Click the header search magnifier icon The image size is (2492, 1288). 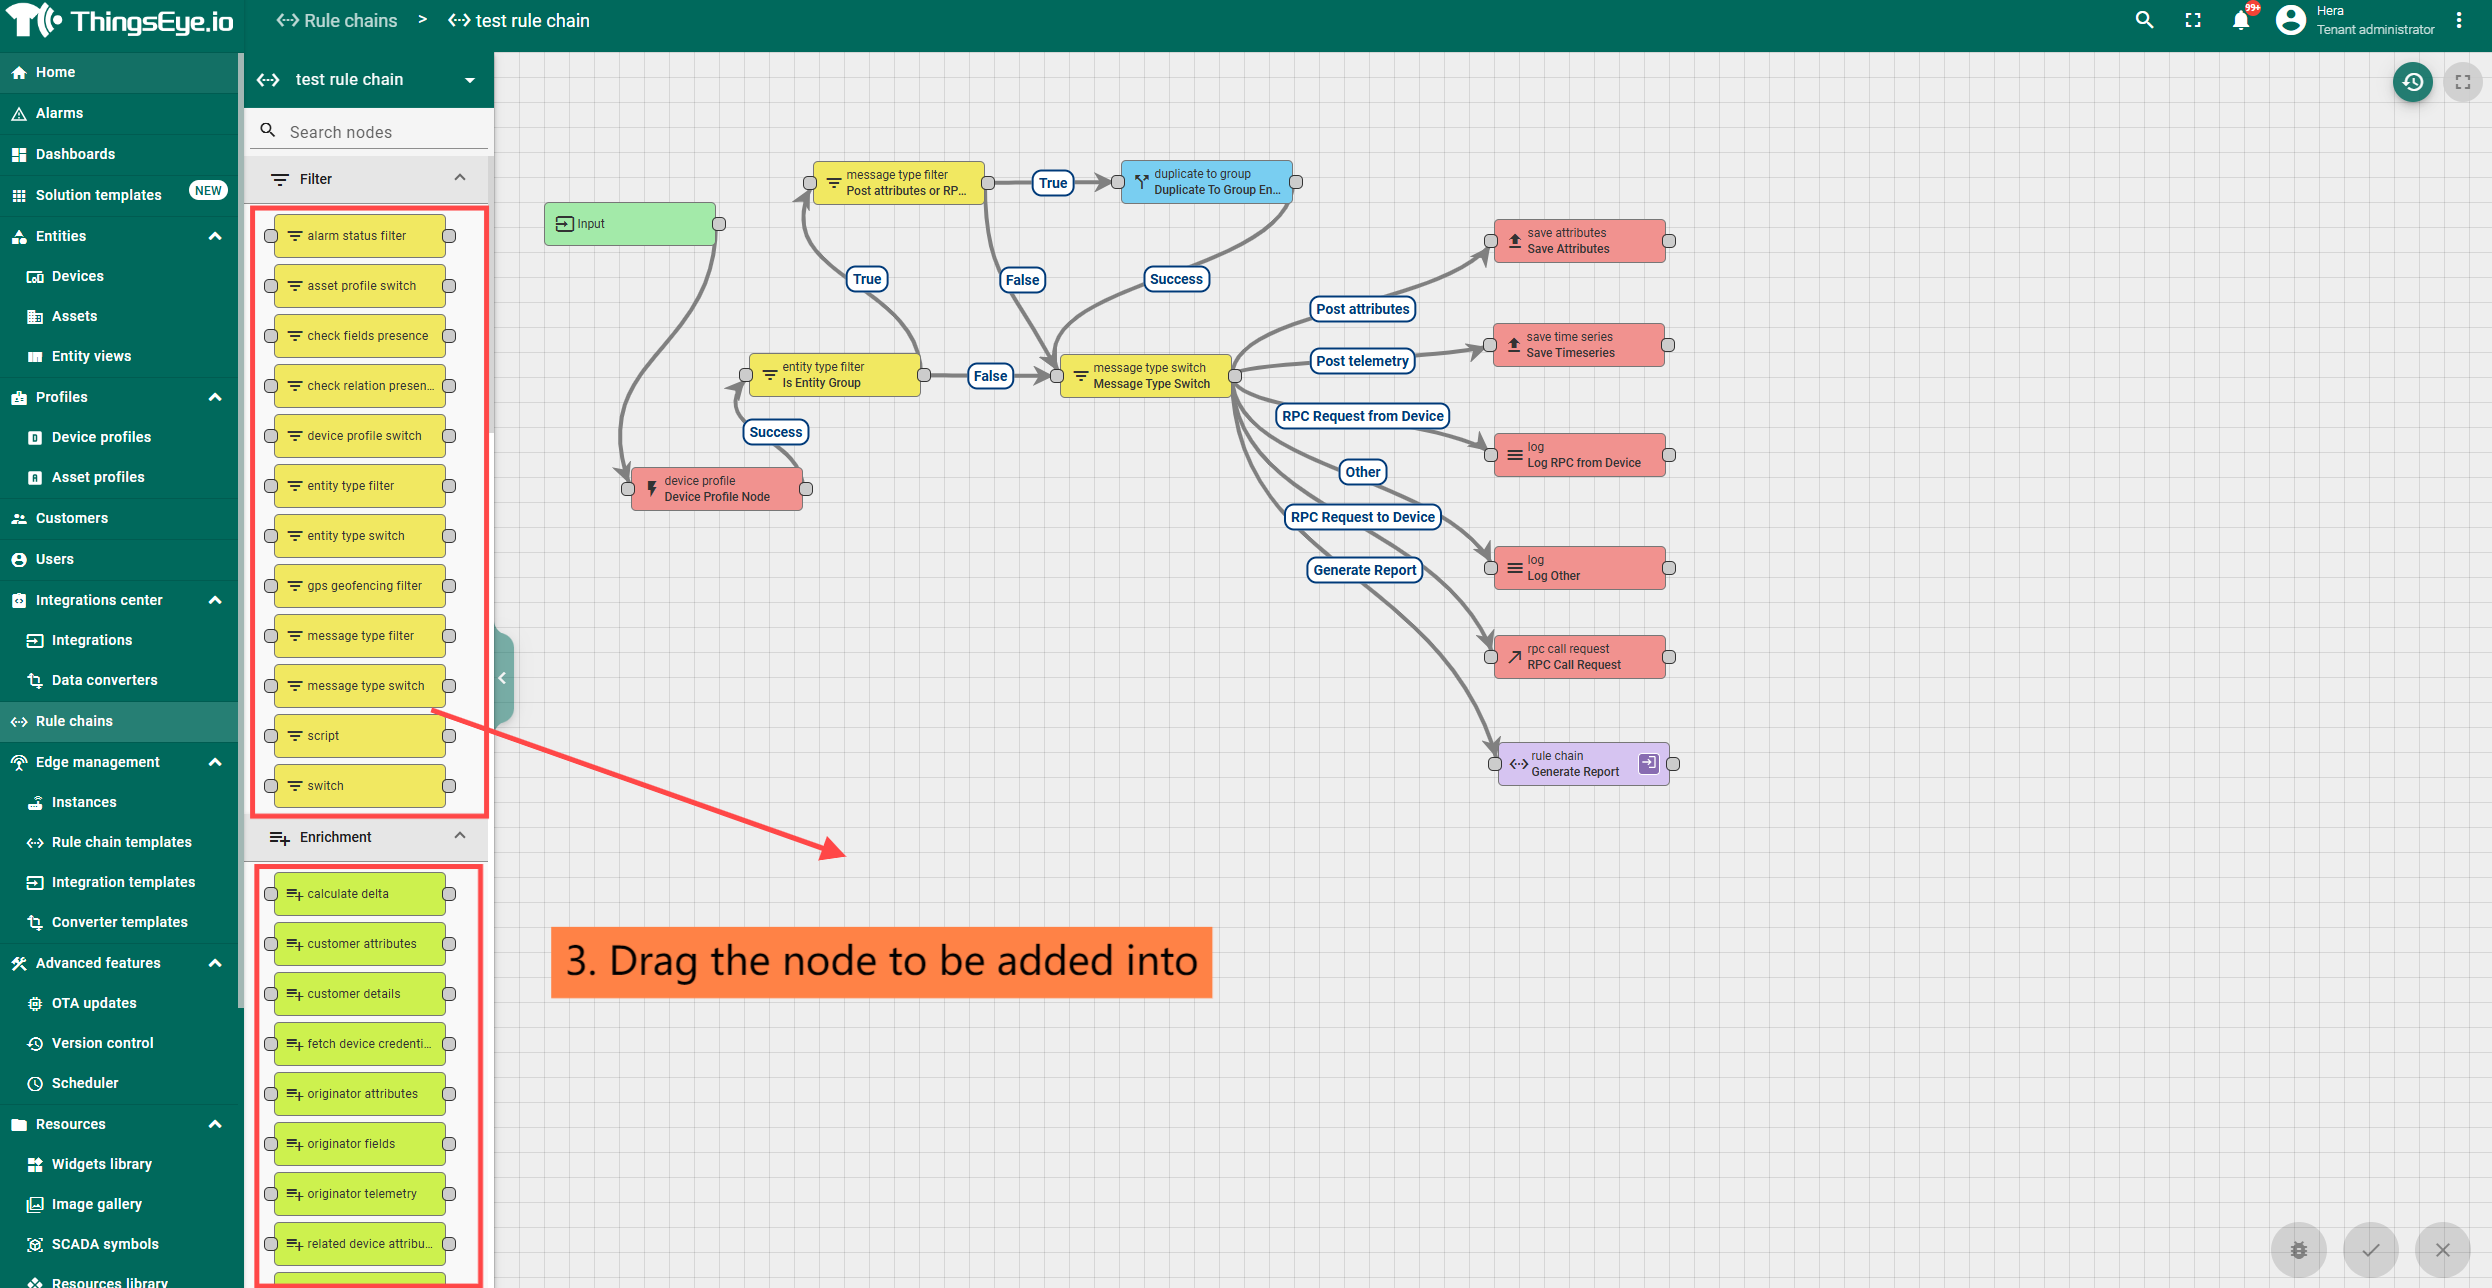[2144, 20]
